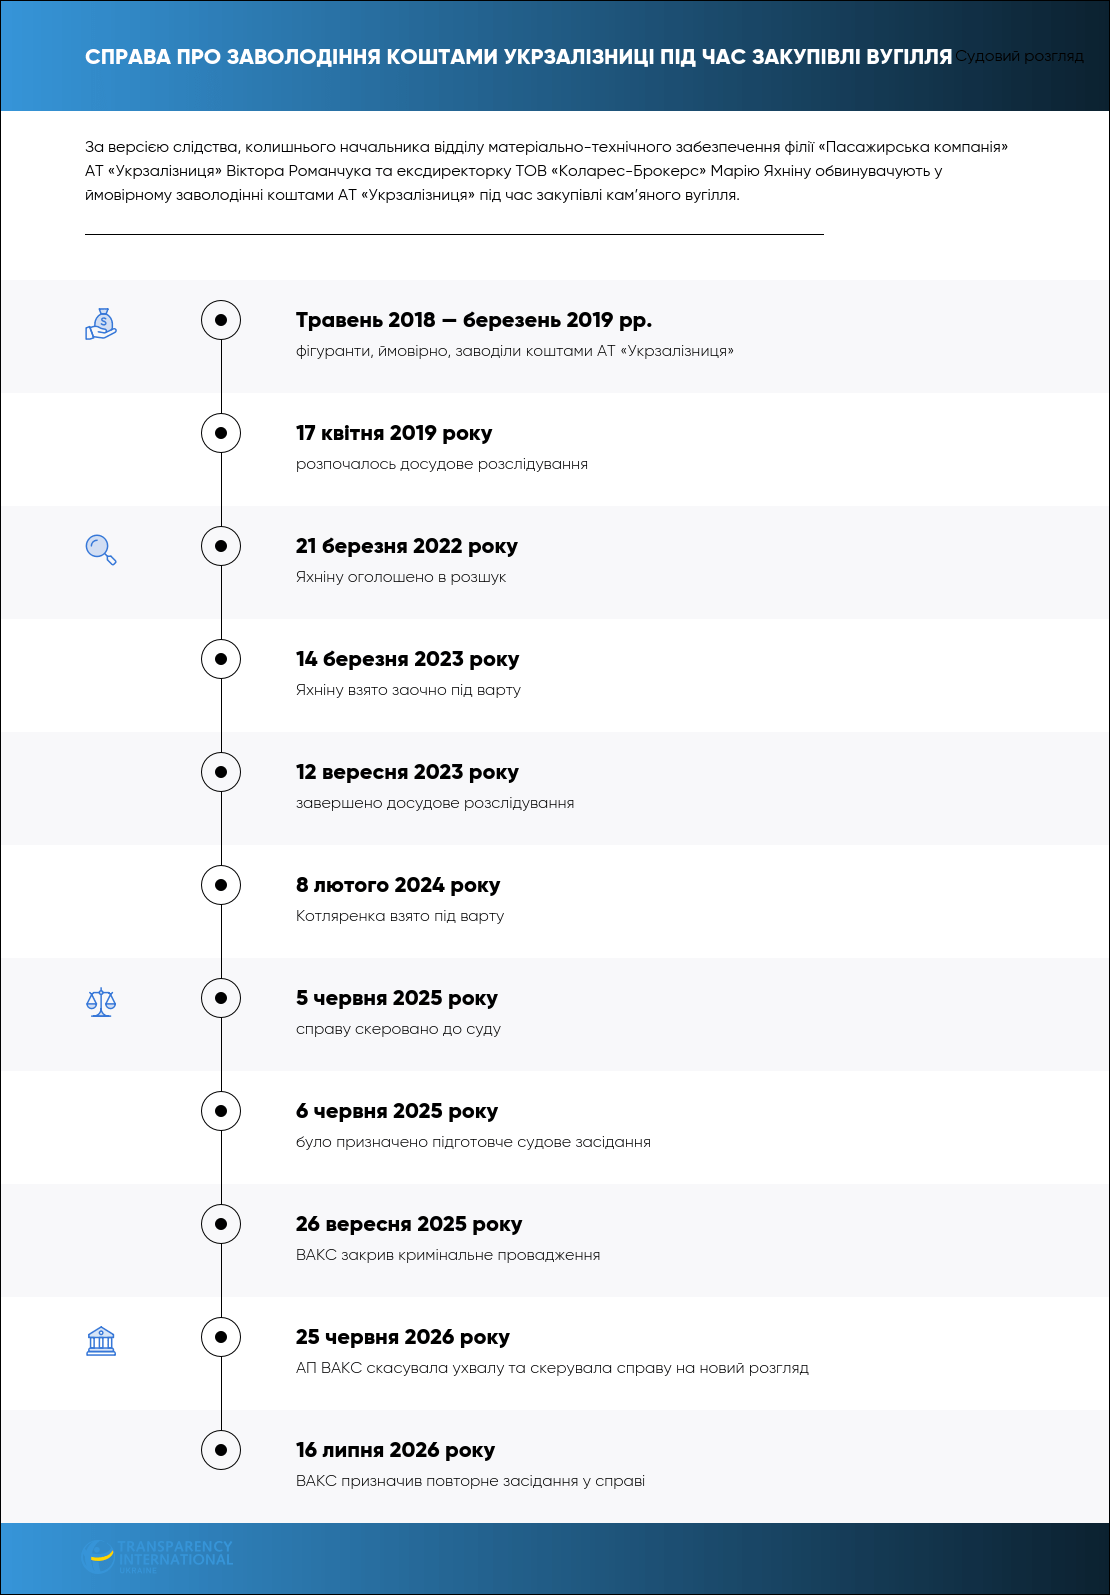Click the Transparency International logo

click(x=157, y=1555)
